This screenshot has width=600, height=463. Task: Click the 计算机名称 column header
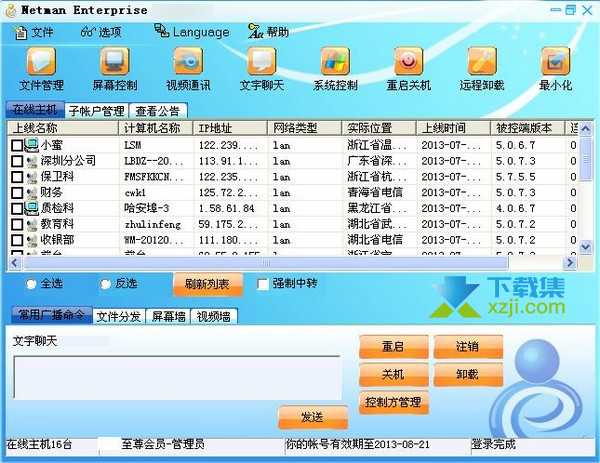coord(156,128)
